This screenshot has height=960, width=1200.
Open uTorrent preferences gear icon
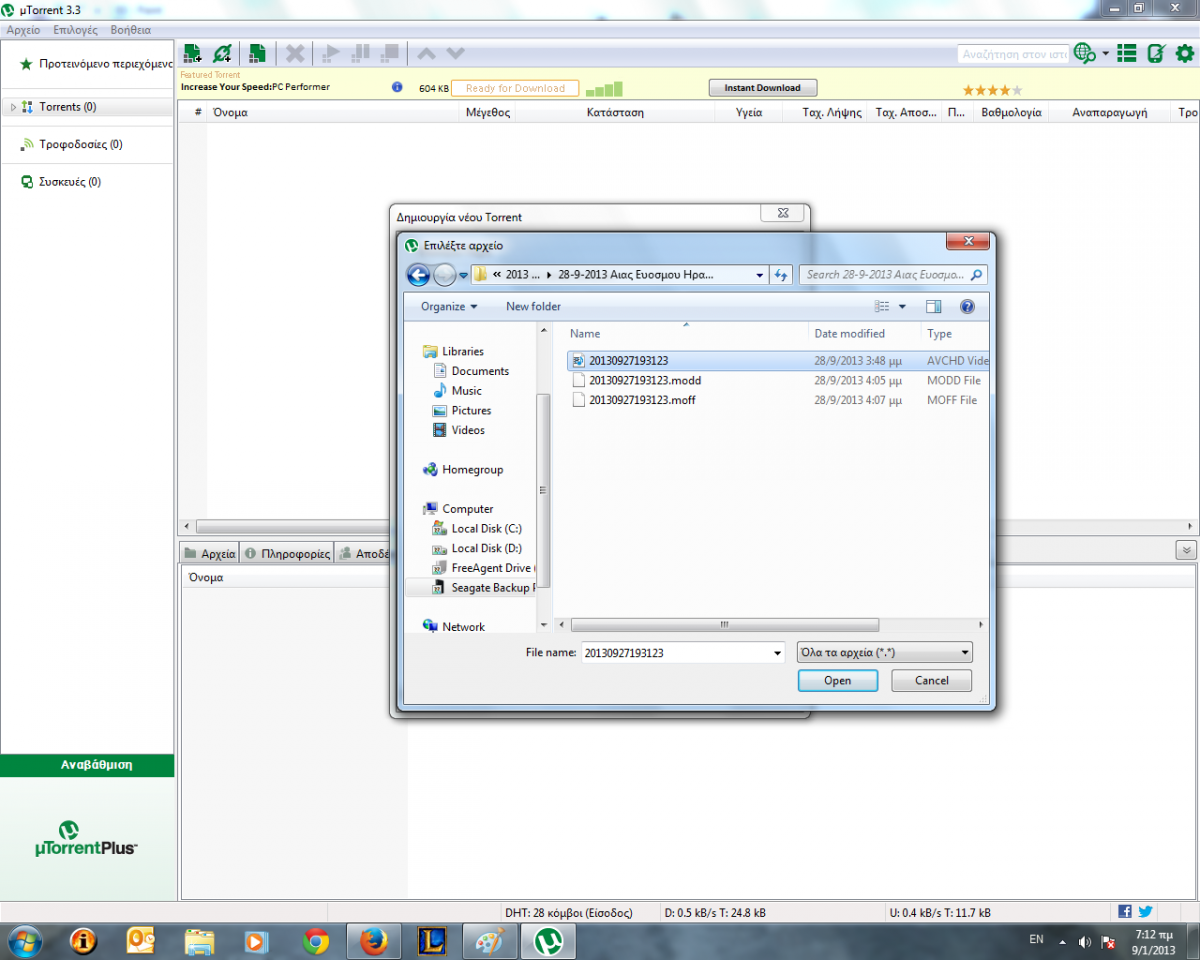(1185, 53)
